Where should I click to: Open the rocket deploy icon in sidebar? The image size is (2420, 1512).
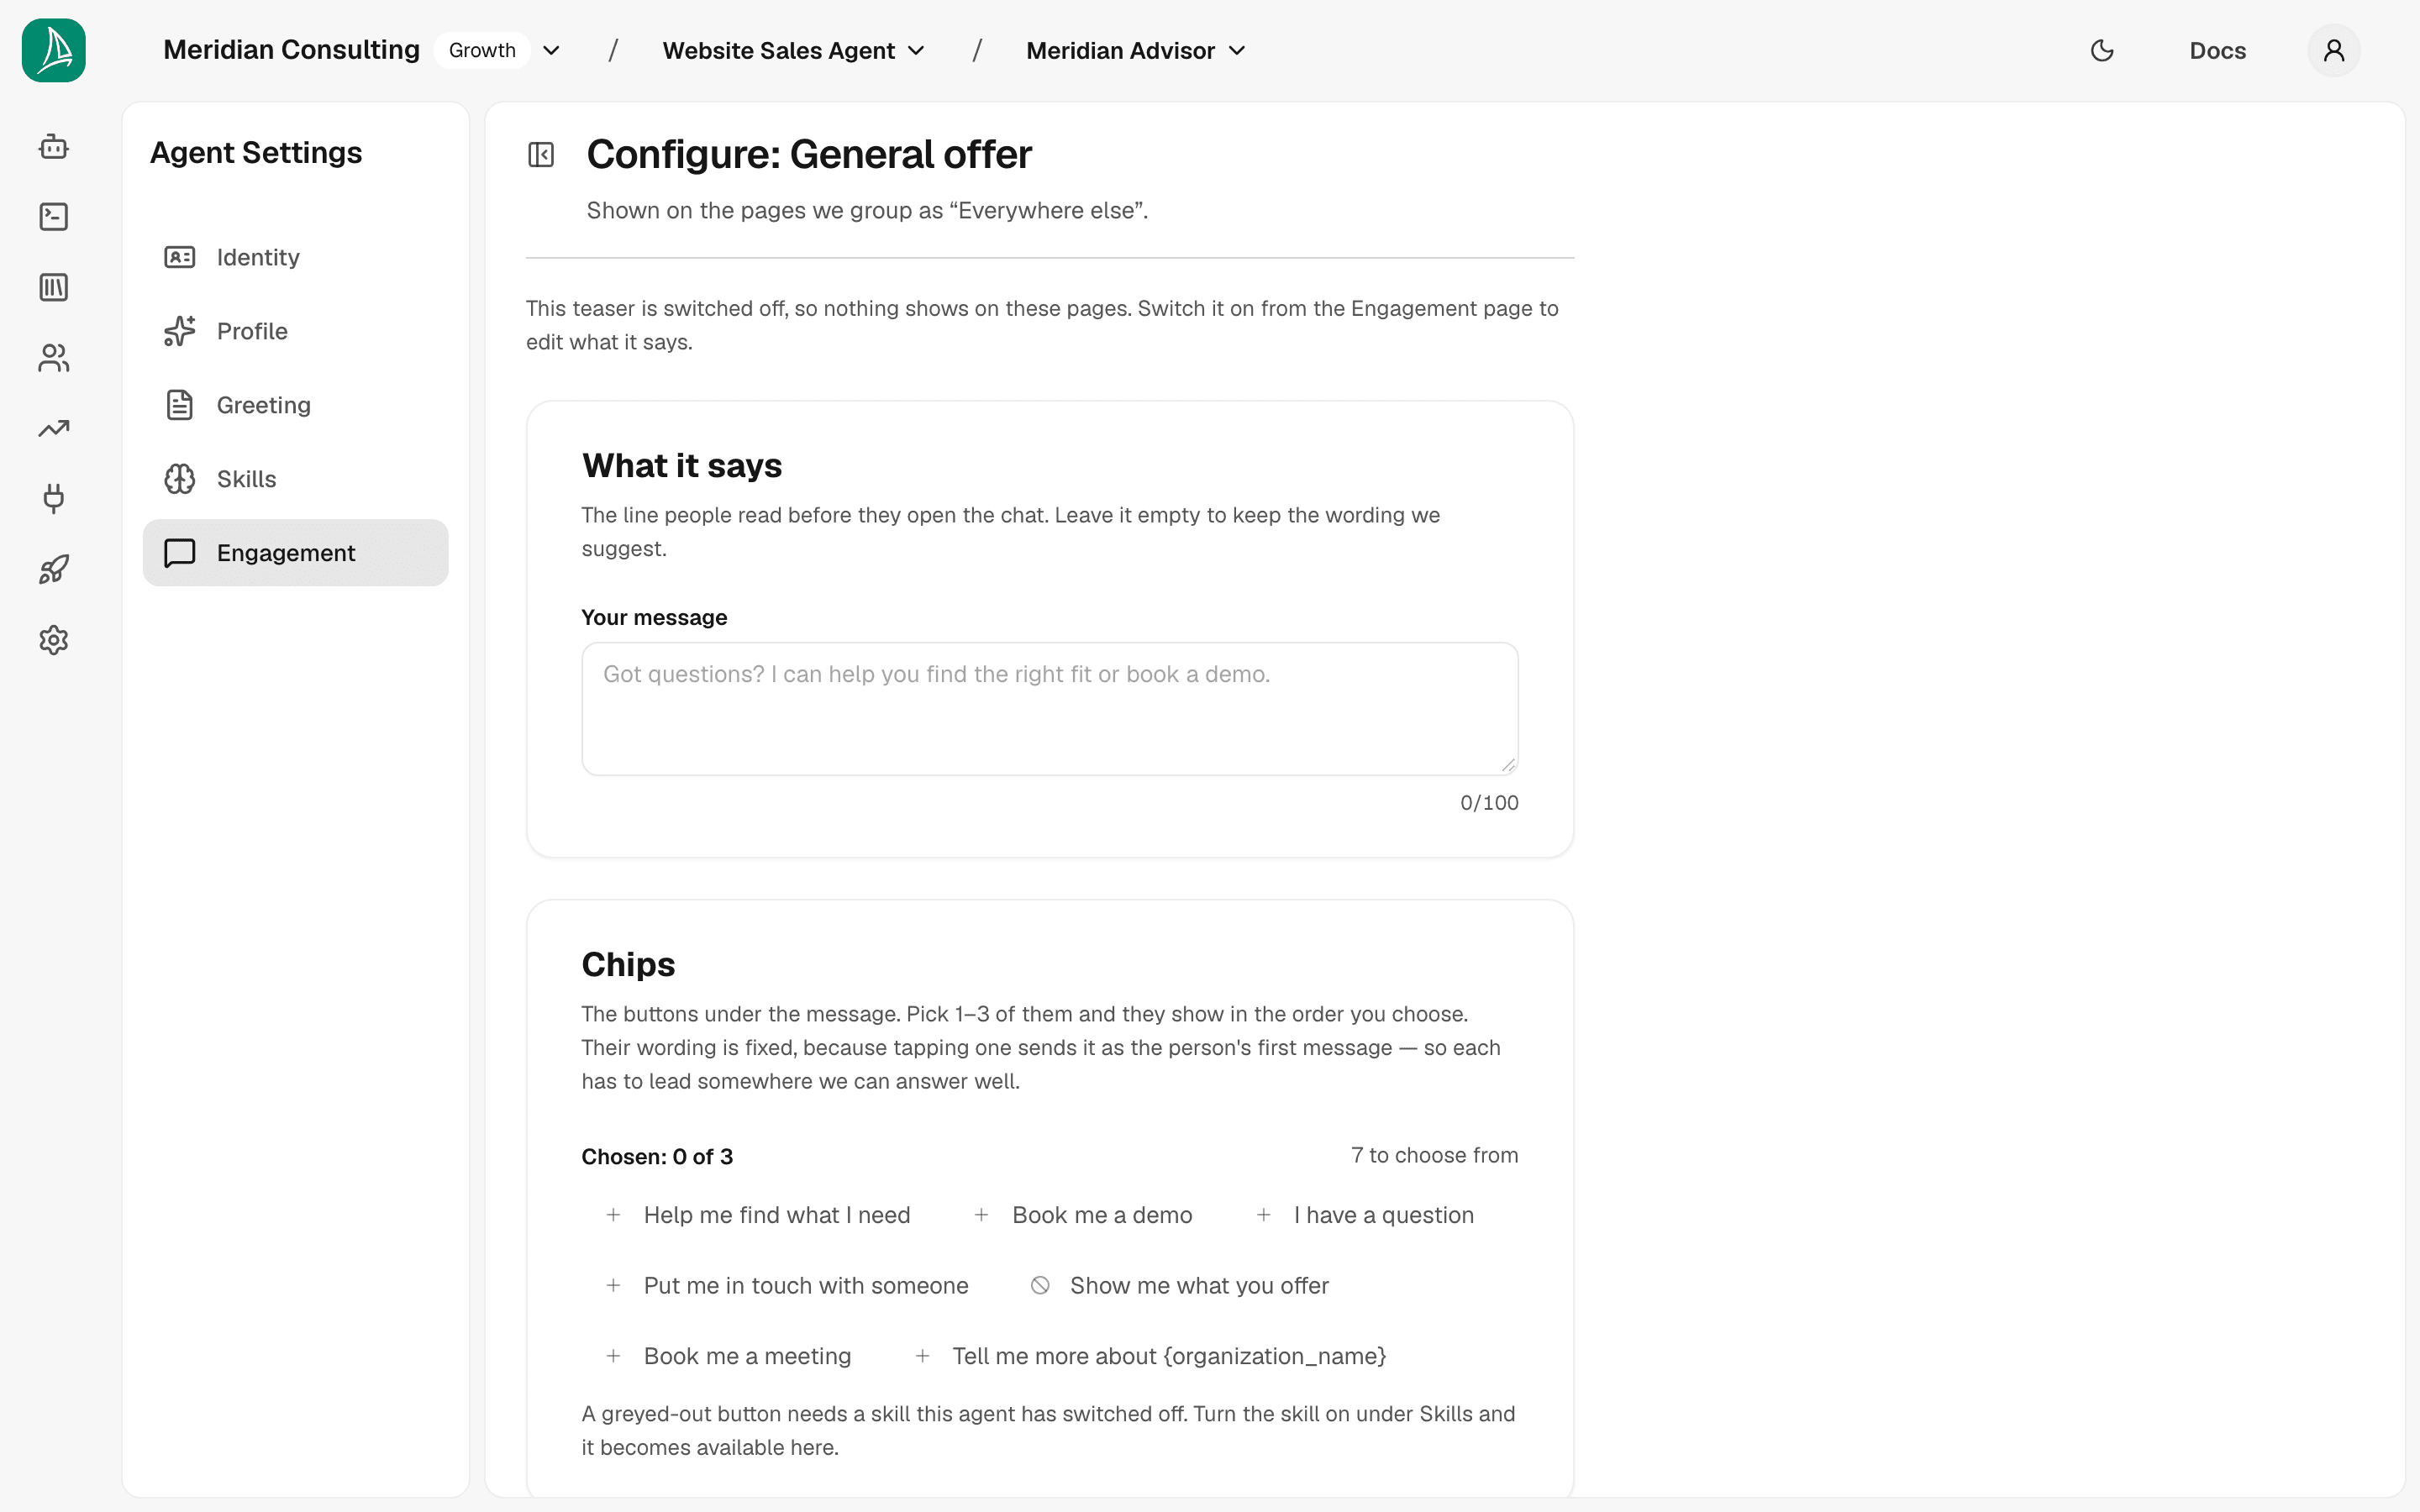coord(54,570)
